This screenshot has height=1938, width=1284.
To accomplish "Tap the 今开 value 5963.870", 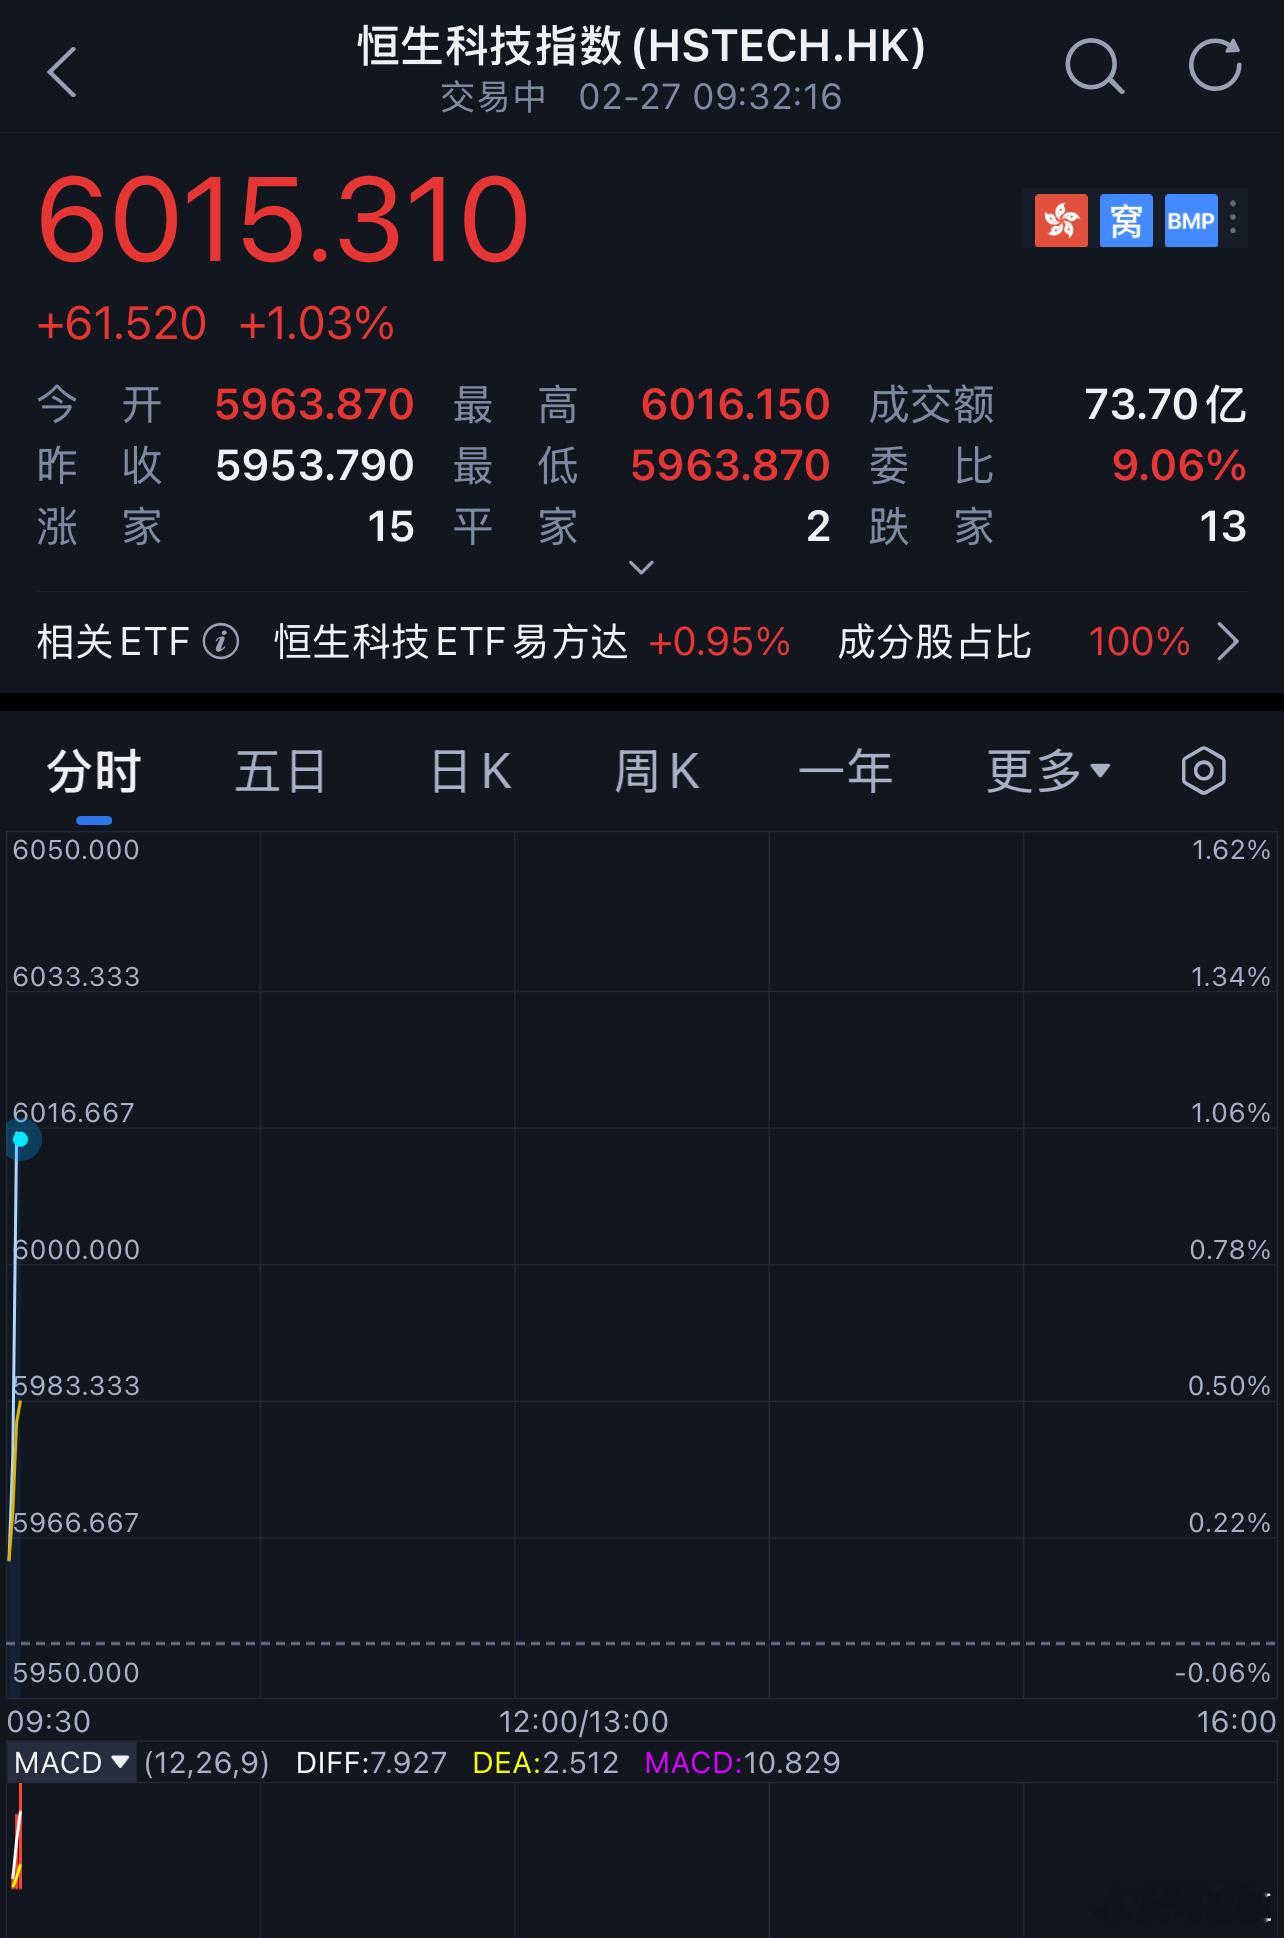I will pyautogui.click(x=314, y=405).
